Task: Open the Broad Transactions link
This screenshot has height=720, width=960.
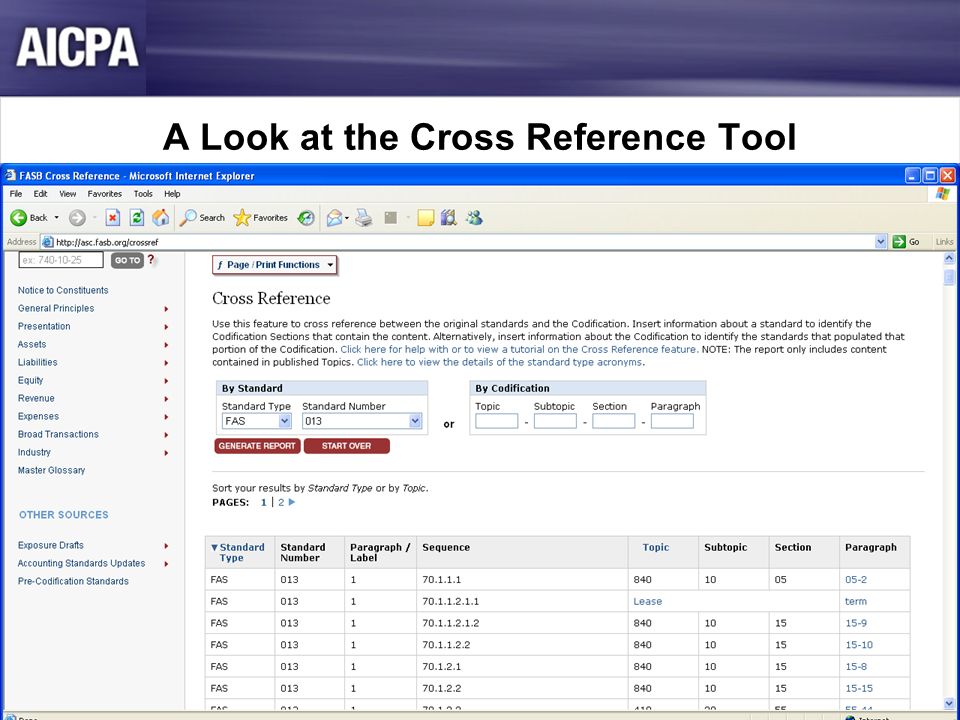Action: click(58, 434)
